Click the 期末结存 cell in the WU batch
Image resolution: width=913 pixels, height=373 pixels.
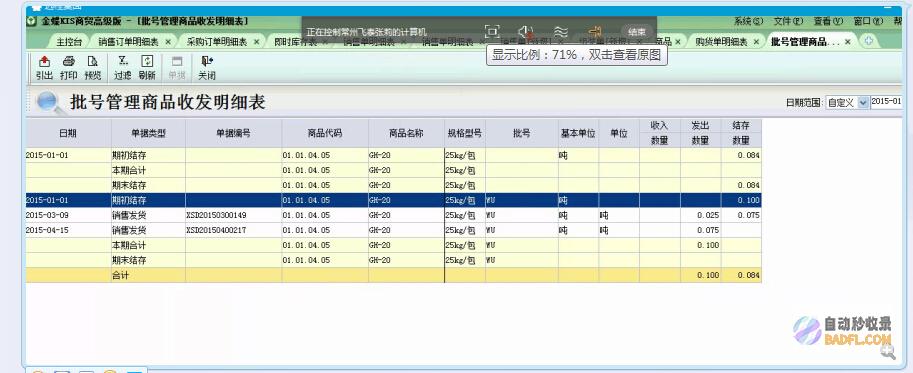click(x=148, y=261)
